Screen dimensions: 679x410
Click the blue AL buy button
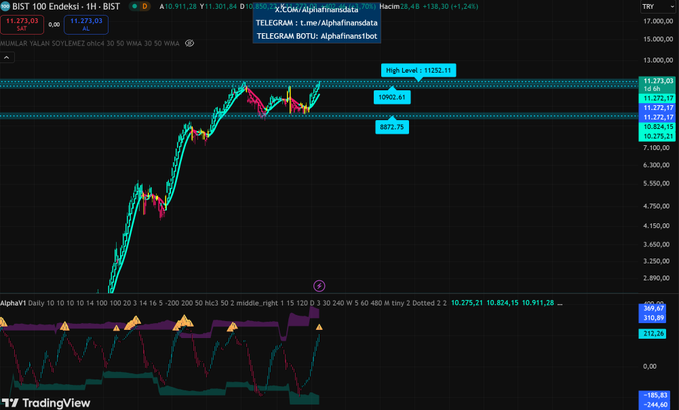coord(86,24)
